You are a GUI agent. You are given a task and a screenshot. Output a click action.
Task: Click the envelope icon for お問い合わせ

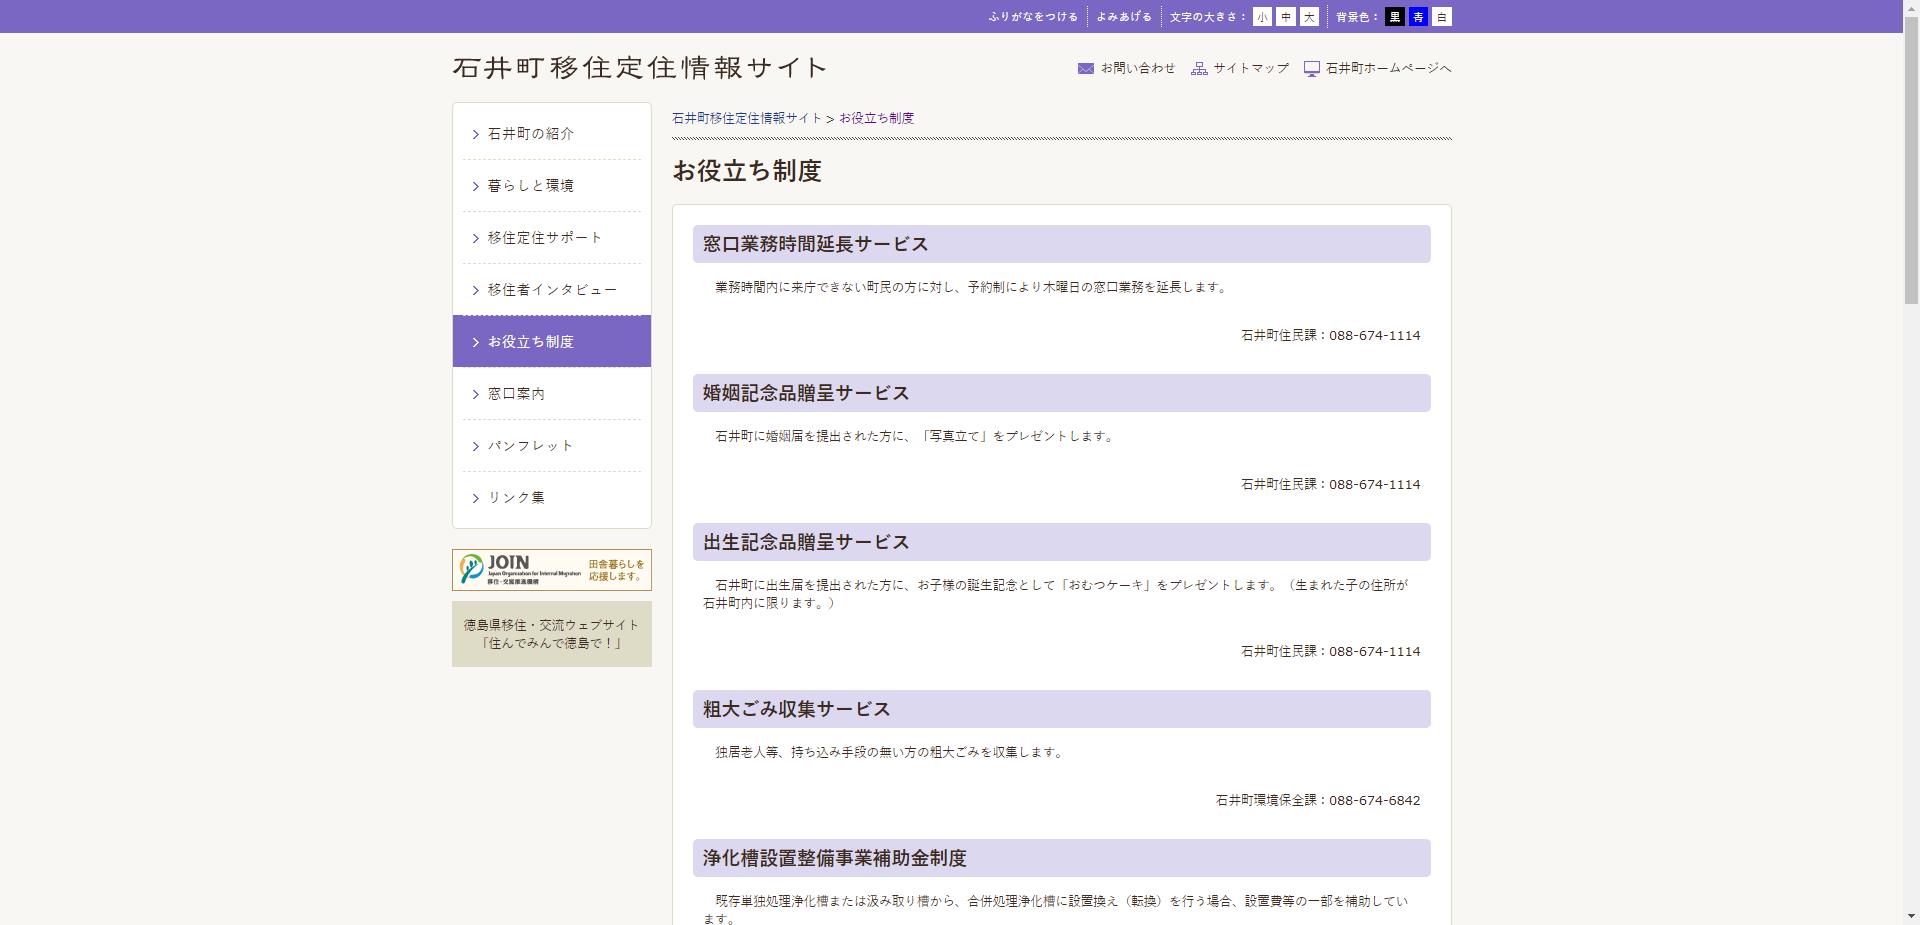(1086, 67)
